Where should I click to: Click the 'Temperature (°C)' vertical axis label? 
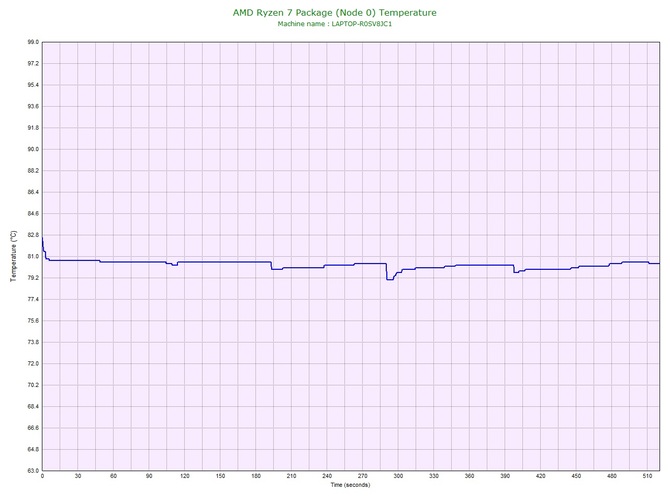14,256
